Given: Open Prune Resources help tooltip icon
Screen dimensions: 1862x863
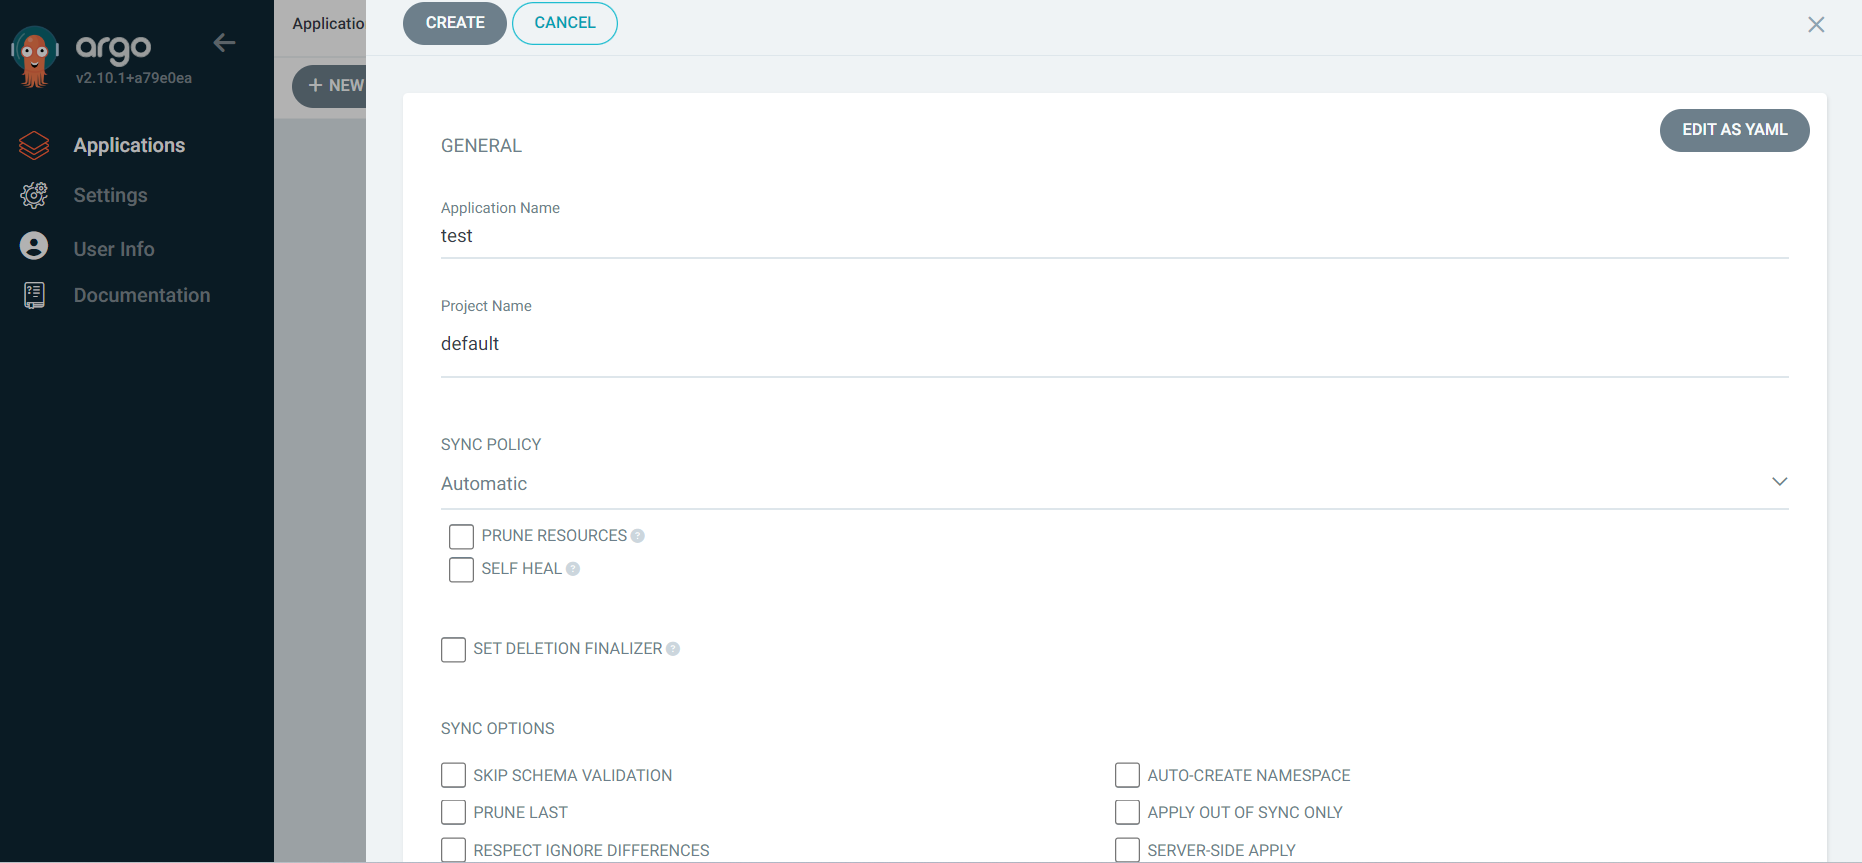Looking at the screenshot, I should tap(638, 536).
